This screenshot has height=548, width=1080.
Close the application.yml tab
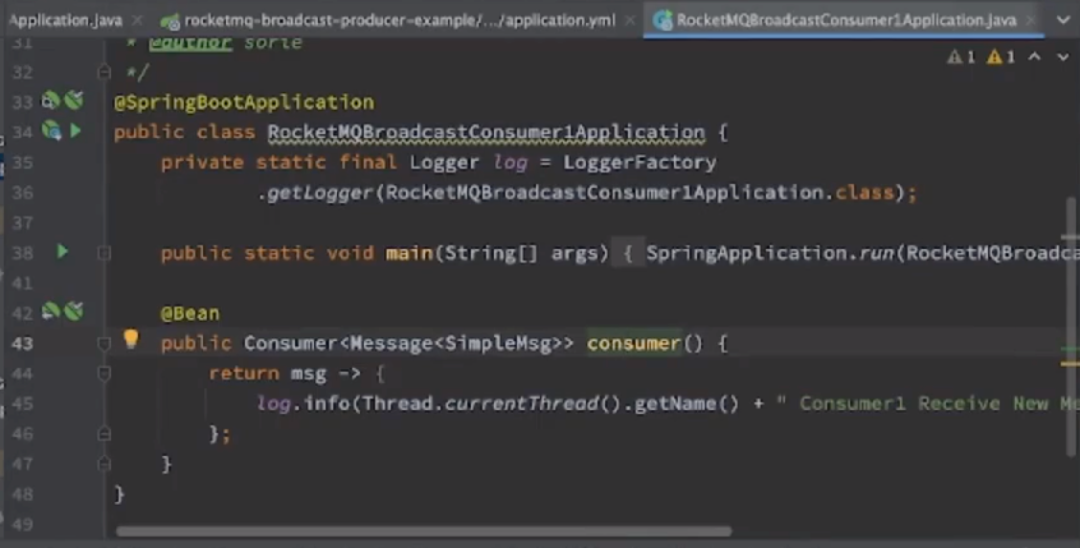630,21
